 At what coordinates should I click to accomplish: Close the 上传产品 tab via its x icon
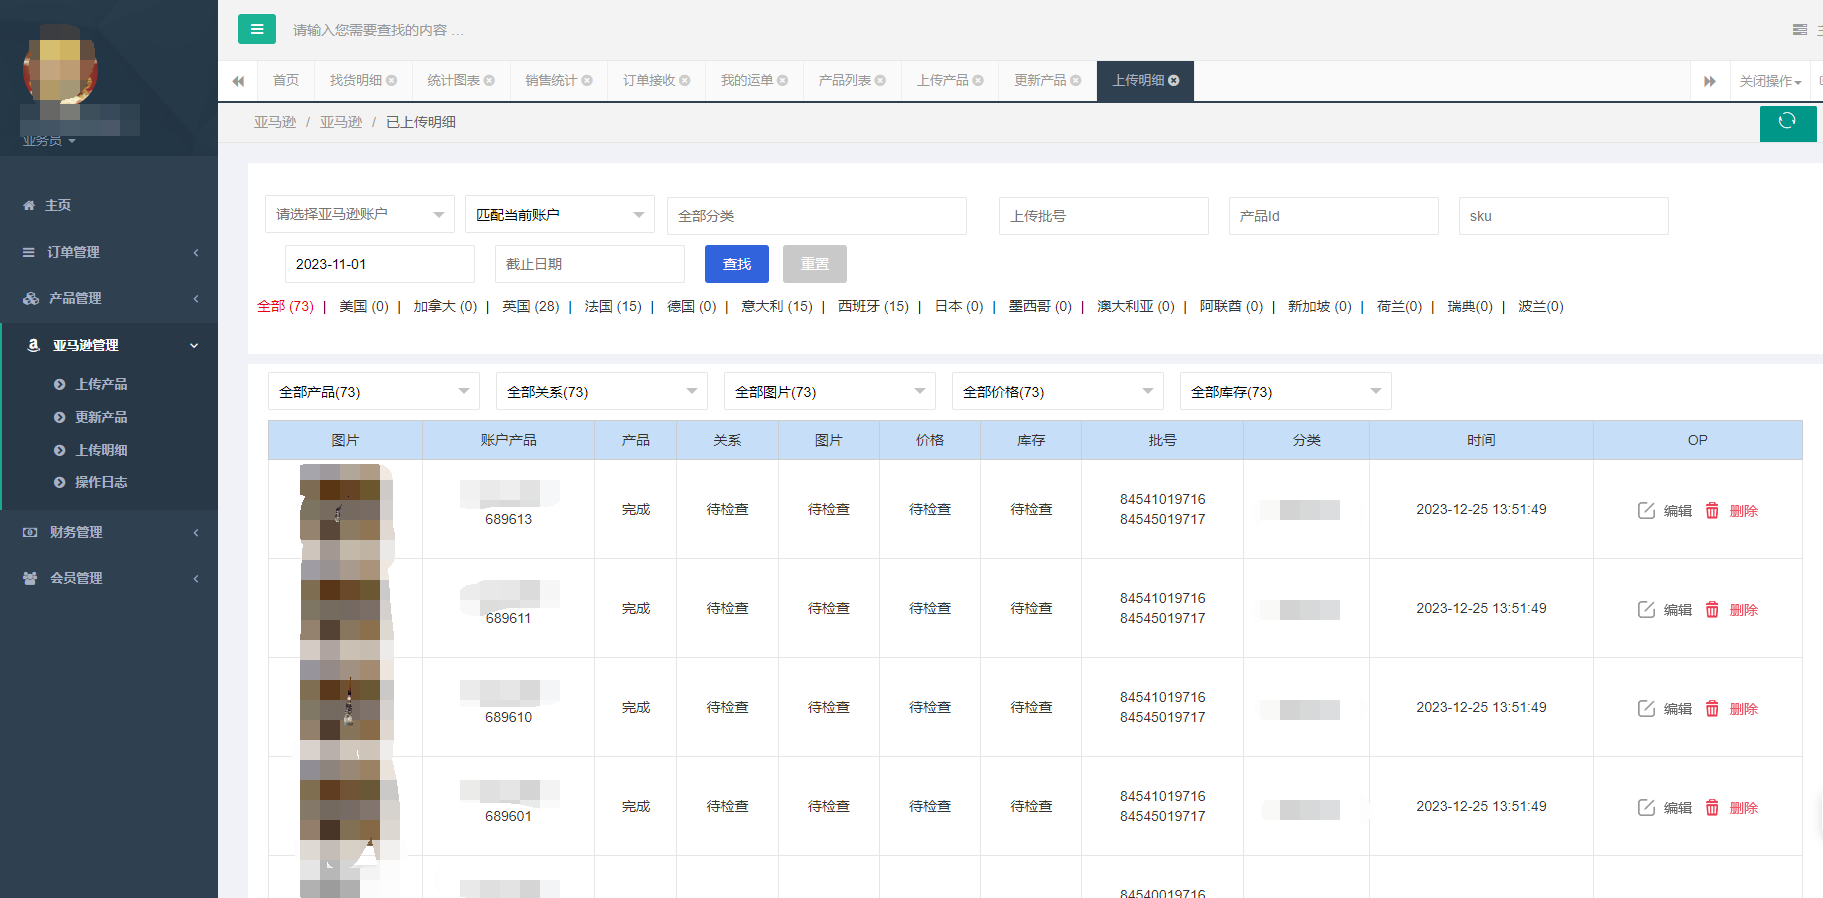pyautogui.click(x=978, y=81)
